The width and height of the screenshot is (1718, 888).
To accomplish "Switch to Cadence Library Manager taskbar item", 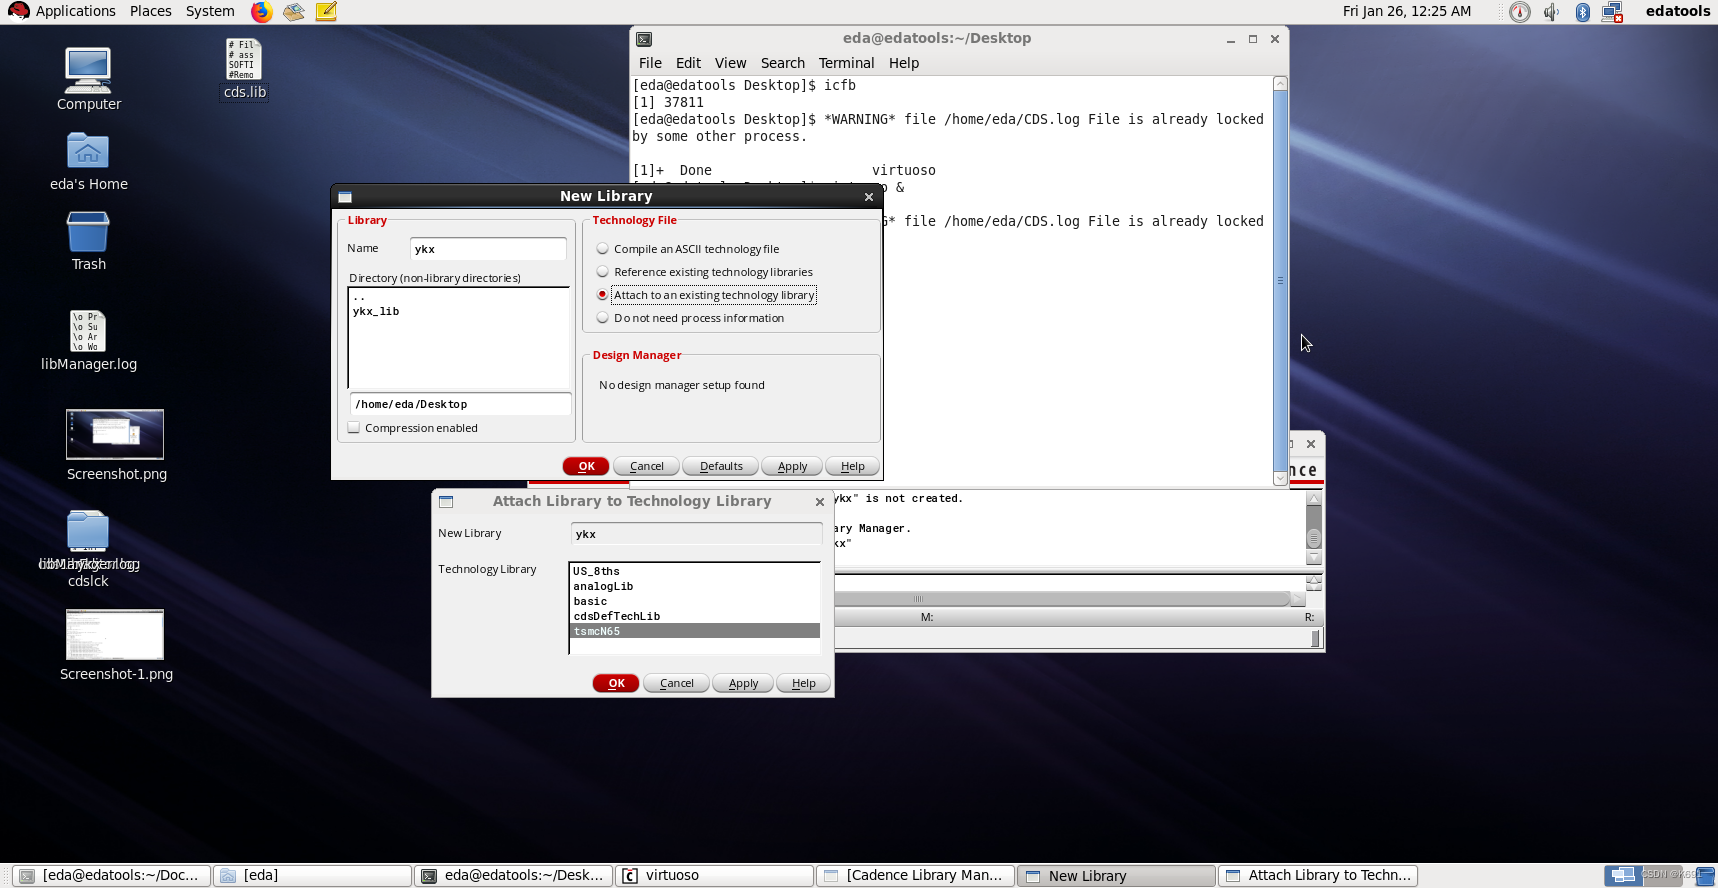I will click(915, 875).
